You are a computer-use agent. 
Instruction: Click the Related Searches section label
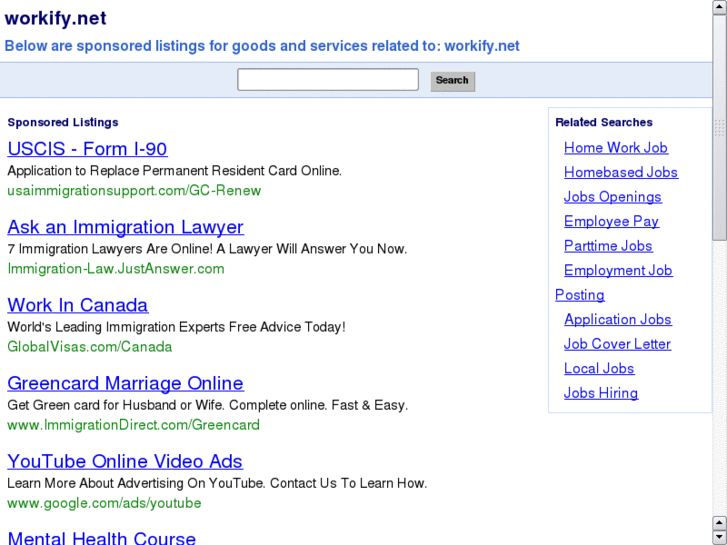[604, 122]
